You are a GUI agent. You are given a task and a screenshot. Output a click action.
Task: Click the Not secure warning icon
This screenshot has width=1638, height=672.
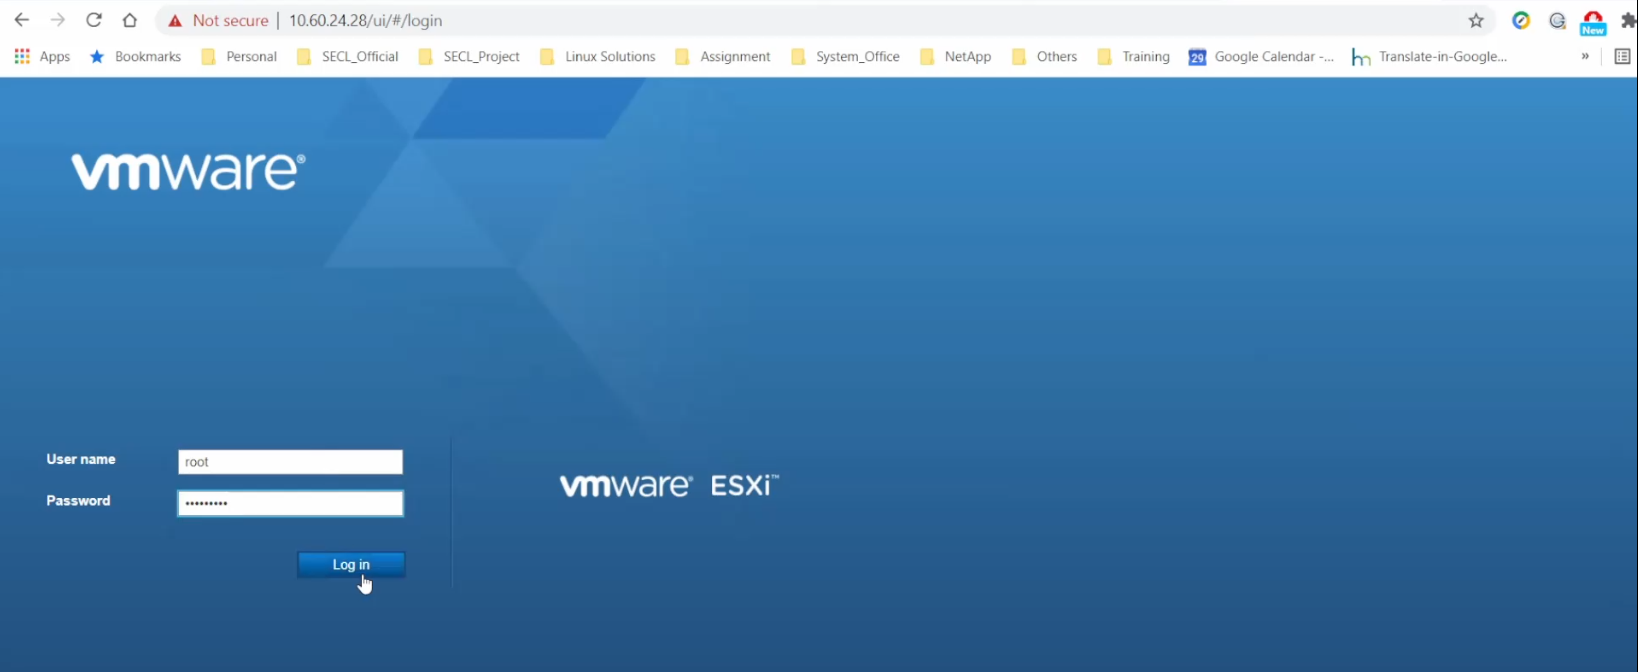pos(176,21)
